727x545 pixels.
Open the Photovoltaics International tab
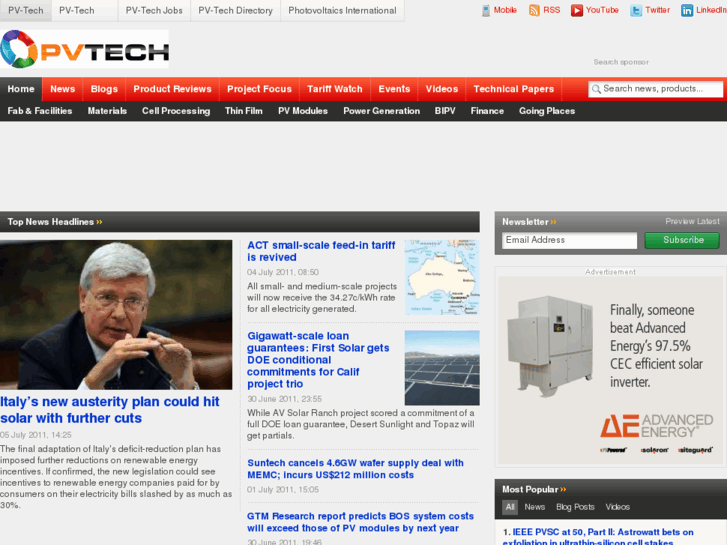[342, 10]
